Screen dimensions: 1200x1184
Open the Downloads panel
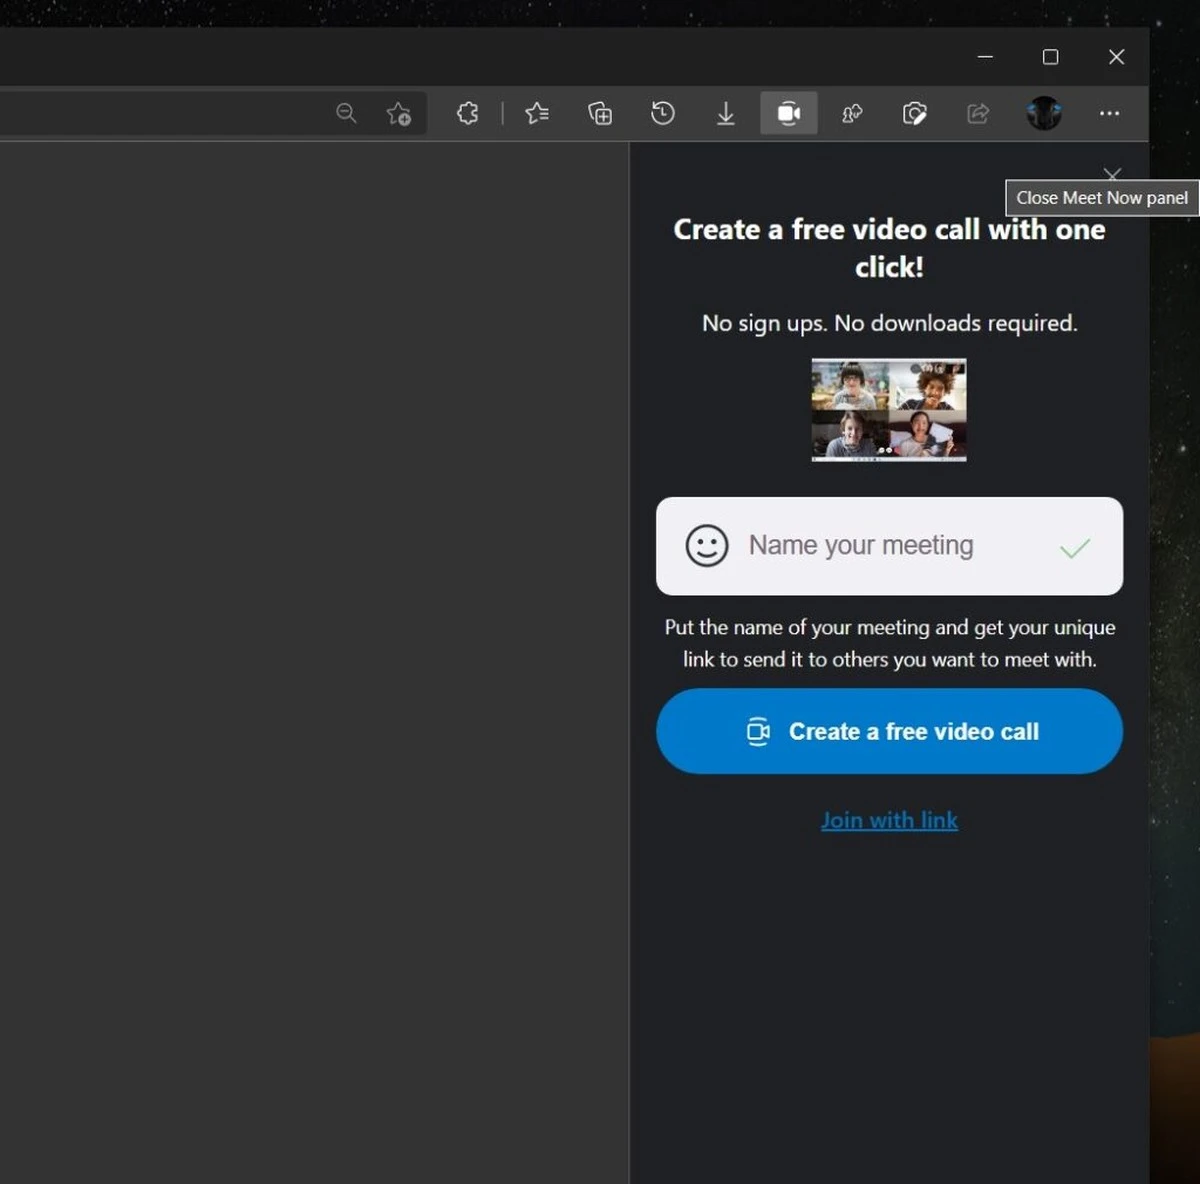point(725,113)
